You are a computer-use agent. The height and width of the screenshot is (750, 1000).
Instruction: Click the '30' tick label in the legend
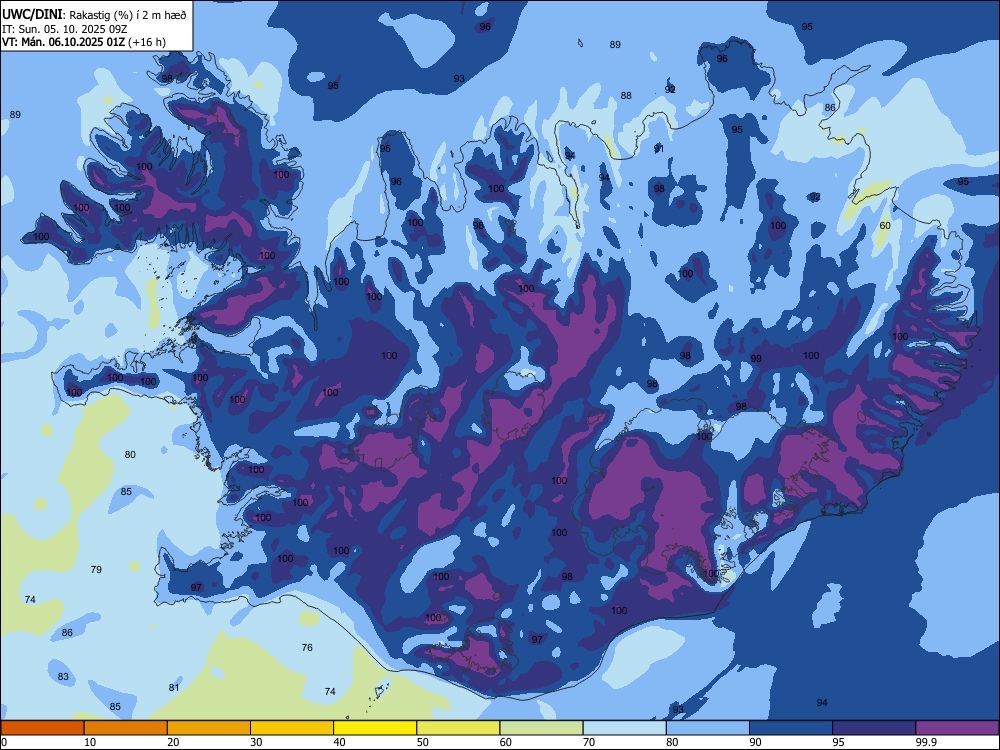point(256,742)
